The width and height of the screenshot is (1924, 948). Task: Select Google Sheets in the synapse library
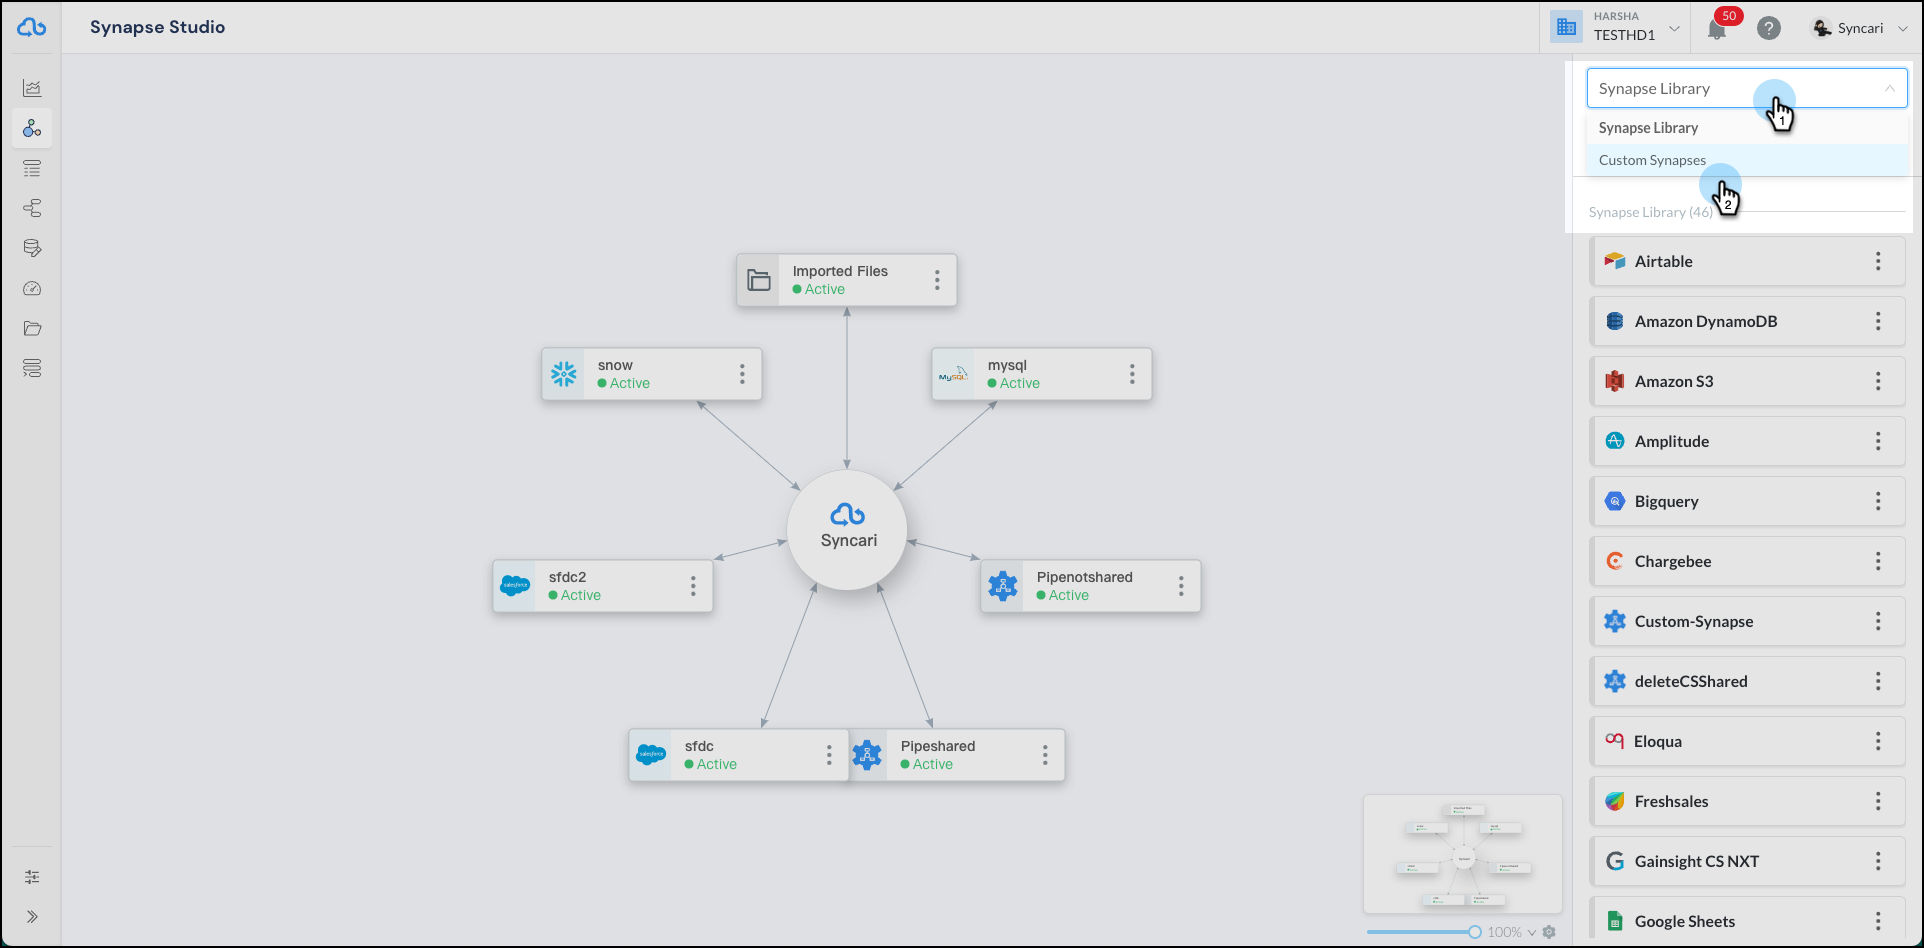click(1748, 921)
